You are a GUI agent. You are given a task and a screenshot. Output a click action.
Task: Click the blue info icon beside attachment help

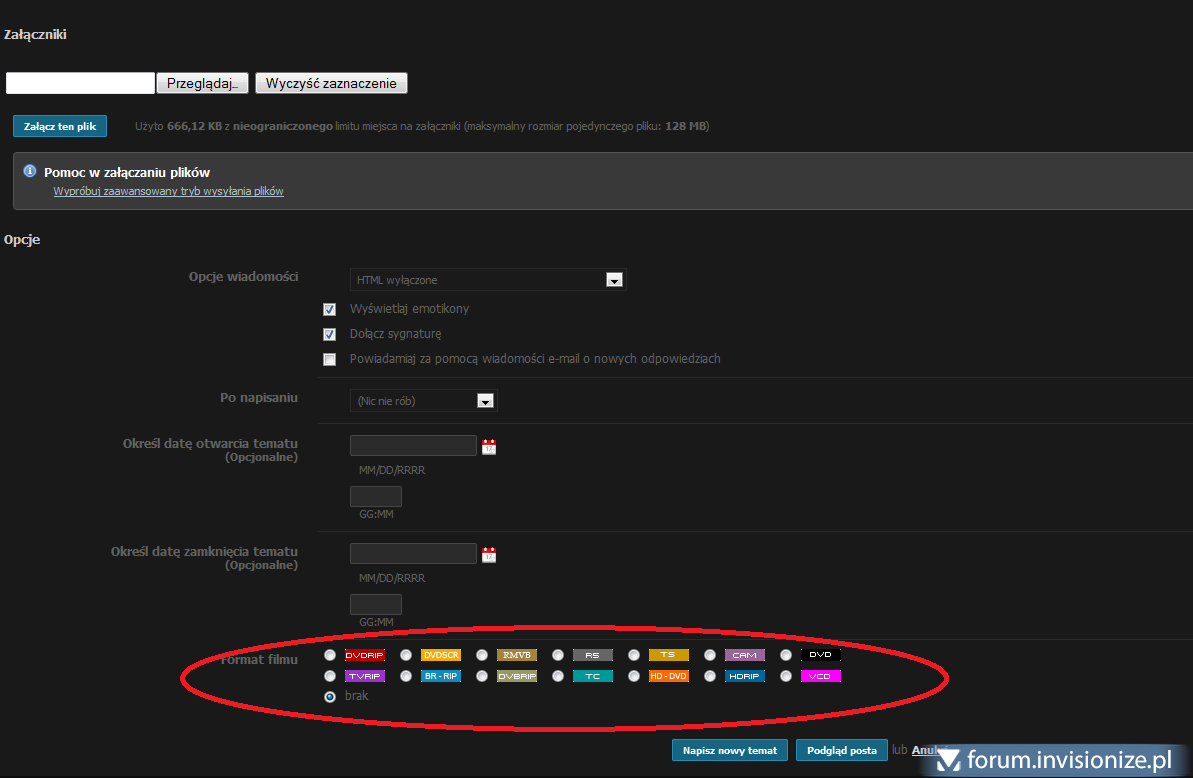(30, 171)
